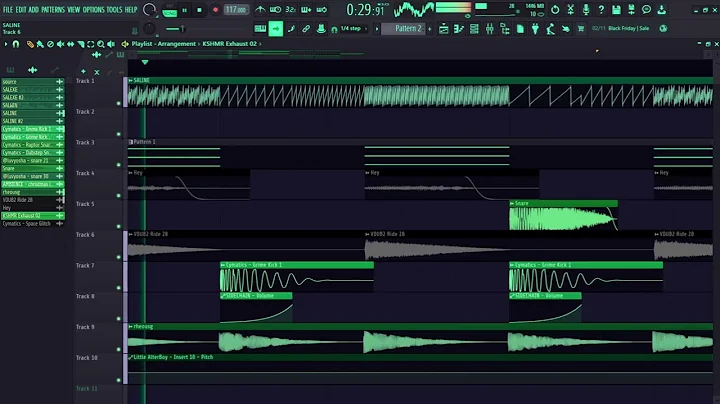
Task: Open the Pattern 2 selector
Action: click(x=403, y=28)
